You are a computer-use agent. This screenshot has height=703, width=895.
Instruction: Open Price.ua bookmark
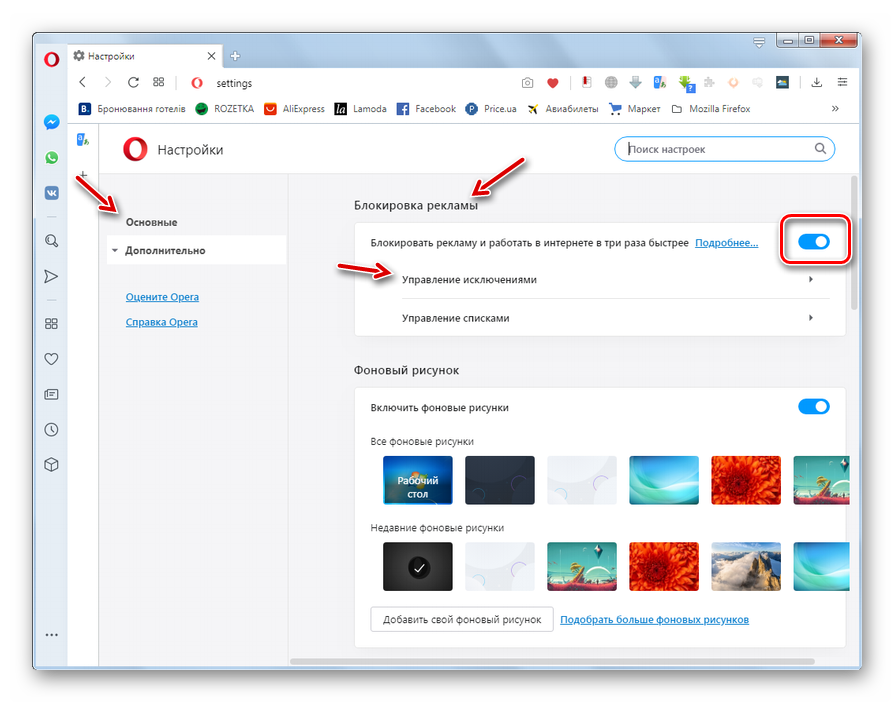pyautogui.click(x=491, y=108)
